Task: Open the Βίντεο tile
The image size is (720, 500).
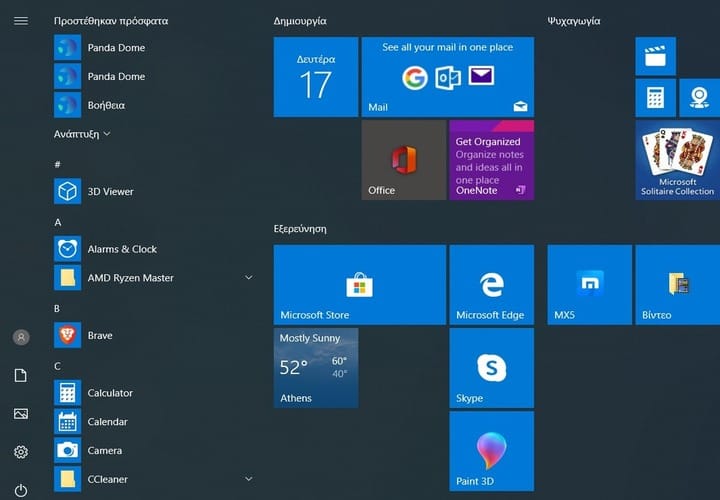Action: point(678,285)
